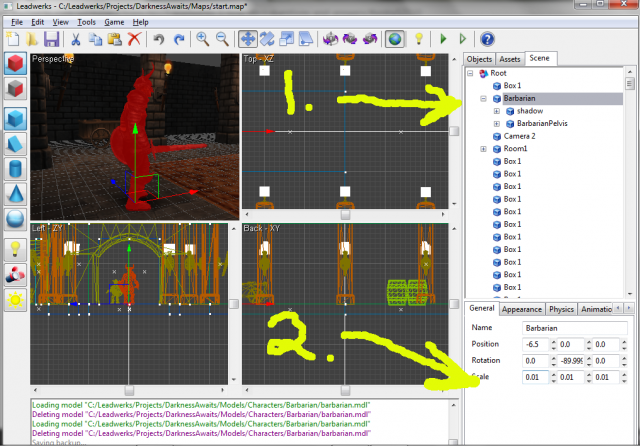Open the Physics properties tab
640x446 pixels.
pos(561,309)
